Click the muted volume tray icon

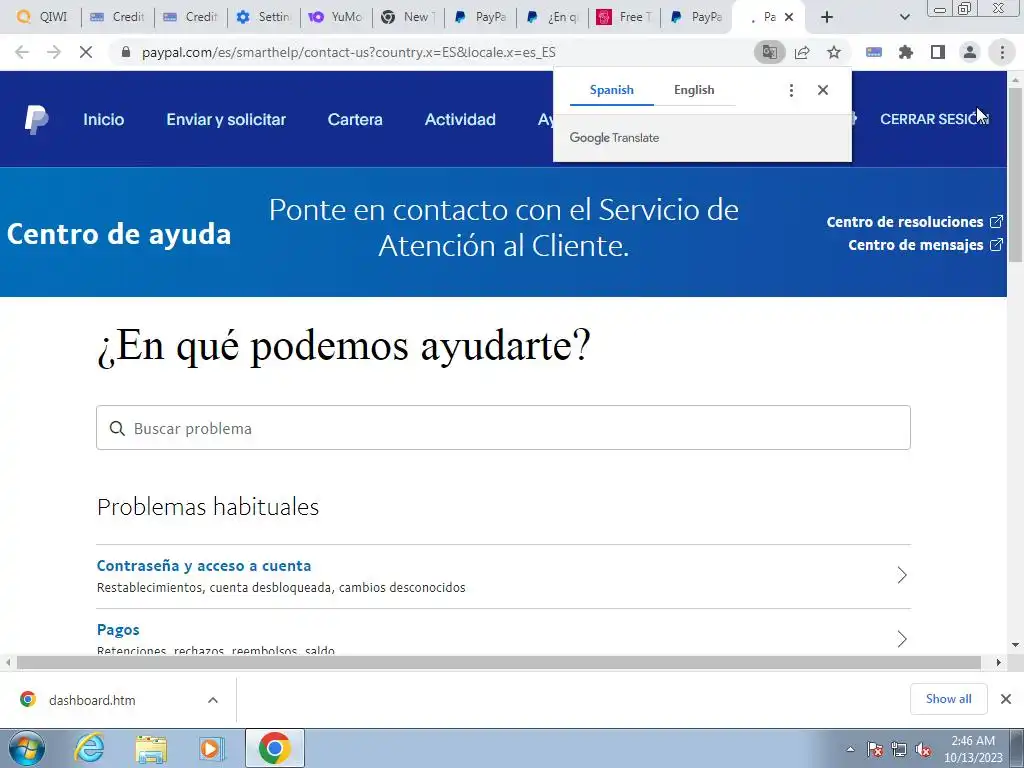coord(923,750)
